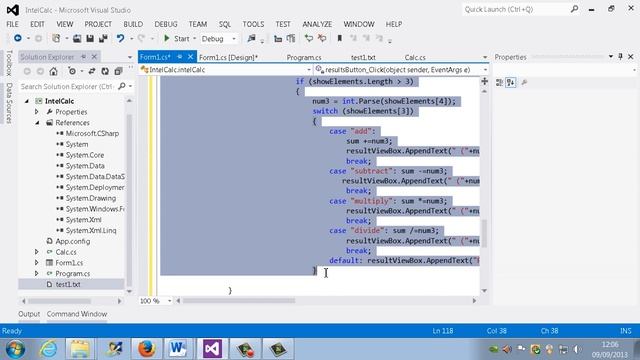Switch to Form1.cs [Design] tab
The image size is (640, 360).
tap(229, 58)
